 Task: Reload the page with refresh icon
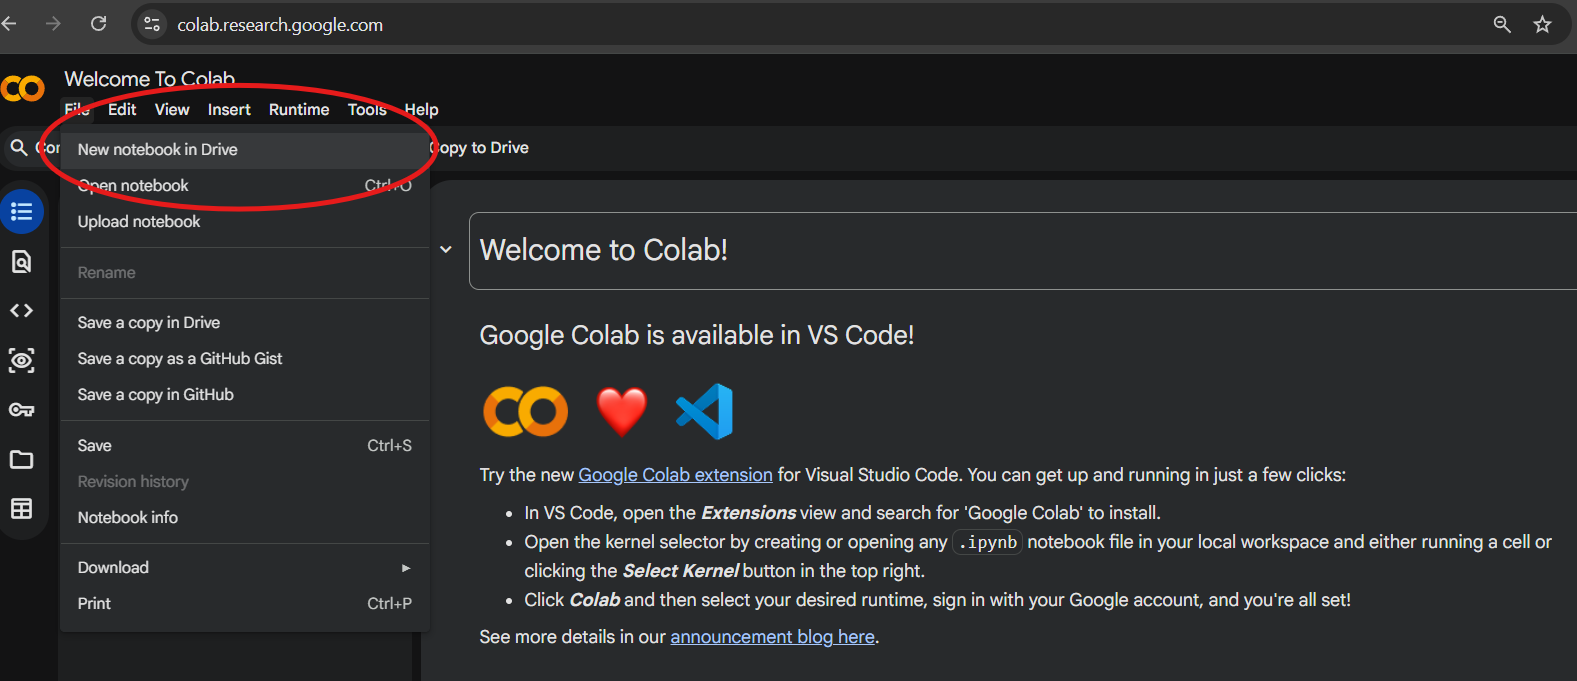coord(98,23)
